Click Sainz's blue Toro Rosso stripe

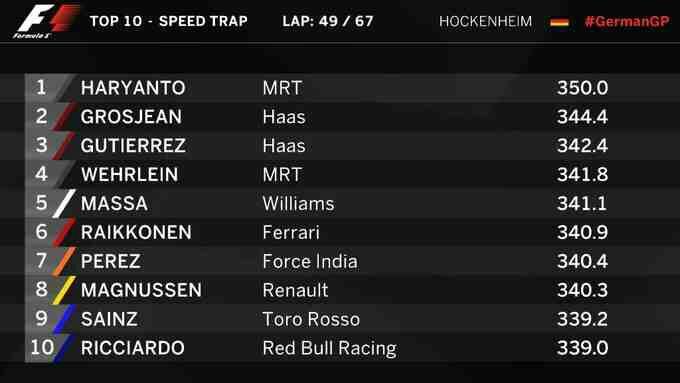pos(64,319)
